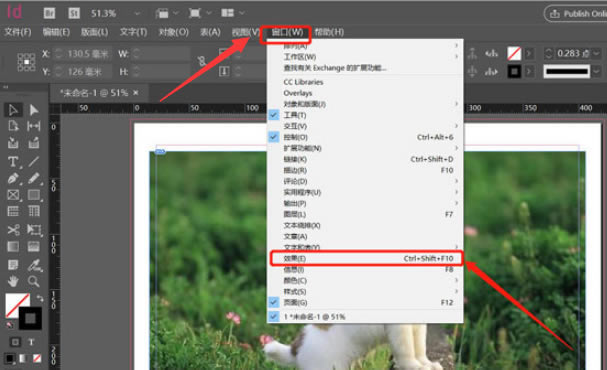Select the Type tool
Viewport: 607px width, 370px height.
[x=13, y=161]
